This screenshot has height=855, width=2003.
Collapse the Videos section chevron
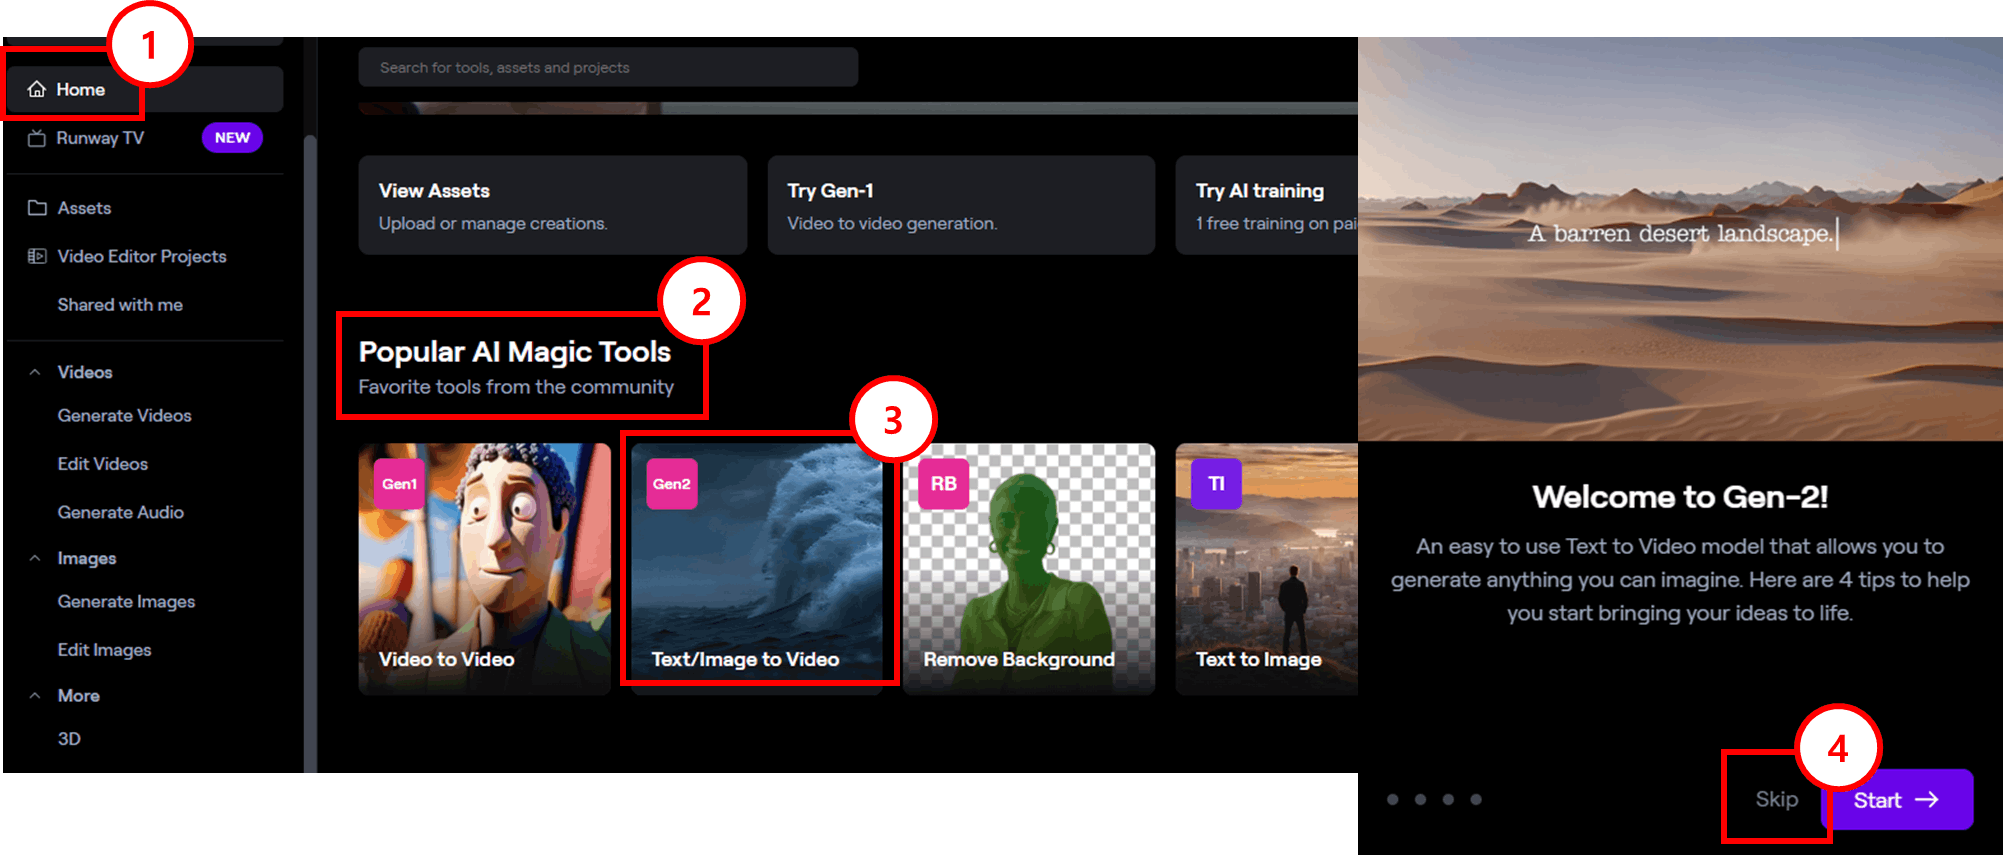click(x=35, y=372)
